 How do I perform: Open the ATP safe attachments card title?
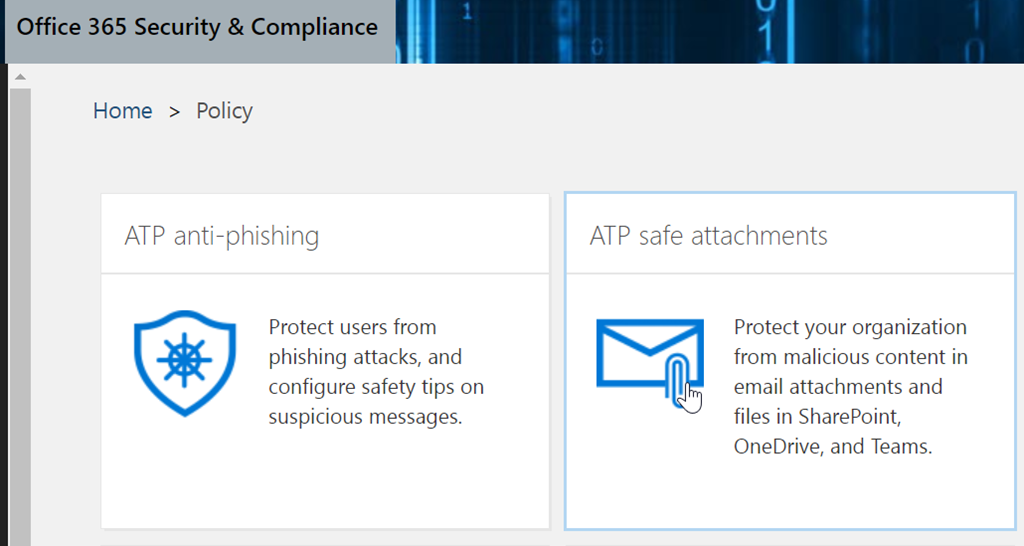(x=708, y=236)
